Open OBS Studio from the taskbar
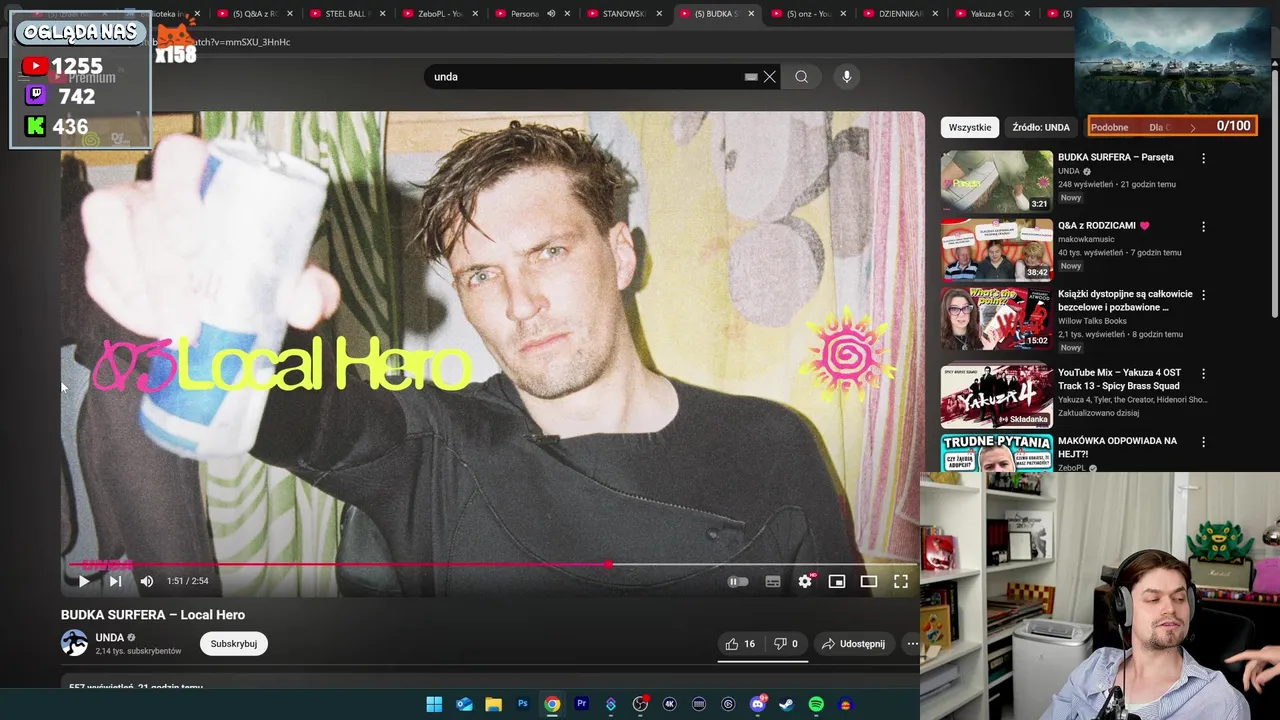 coord(640,705)
